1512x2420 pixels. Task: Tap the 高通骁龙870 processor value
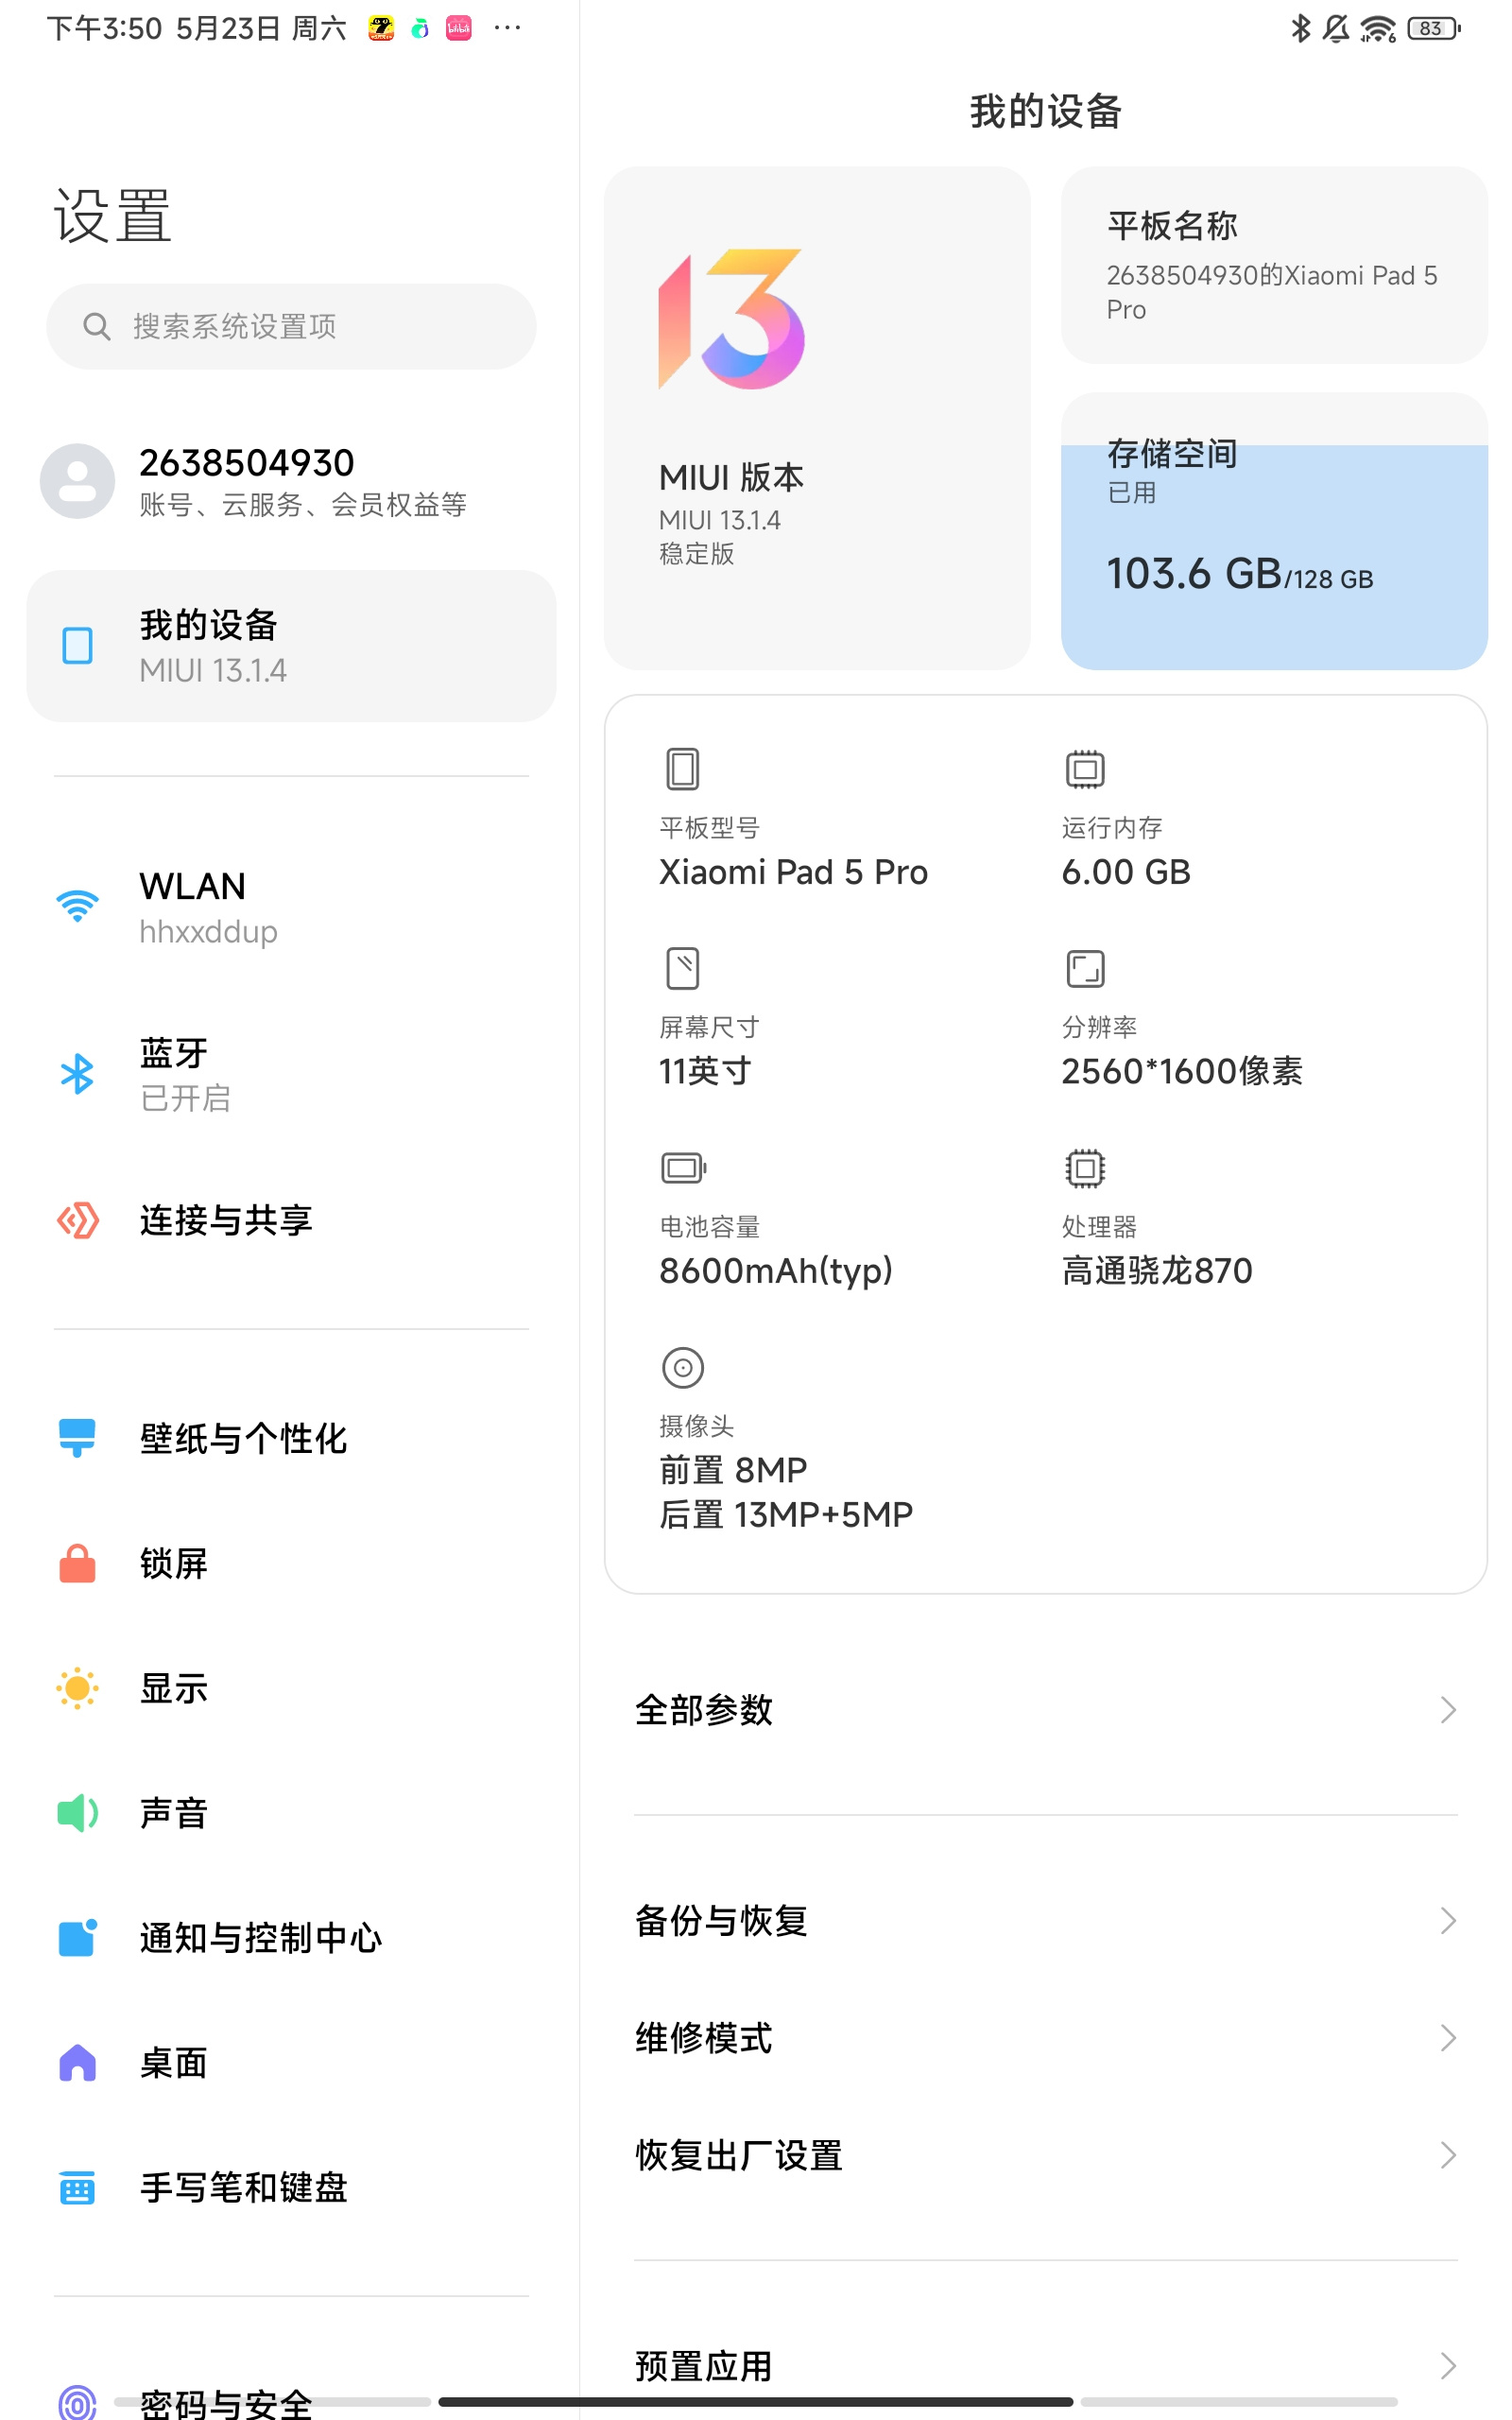point(1157,1270)
